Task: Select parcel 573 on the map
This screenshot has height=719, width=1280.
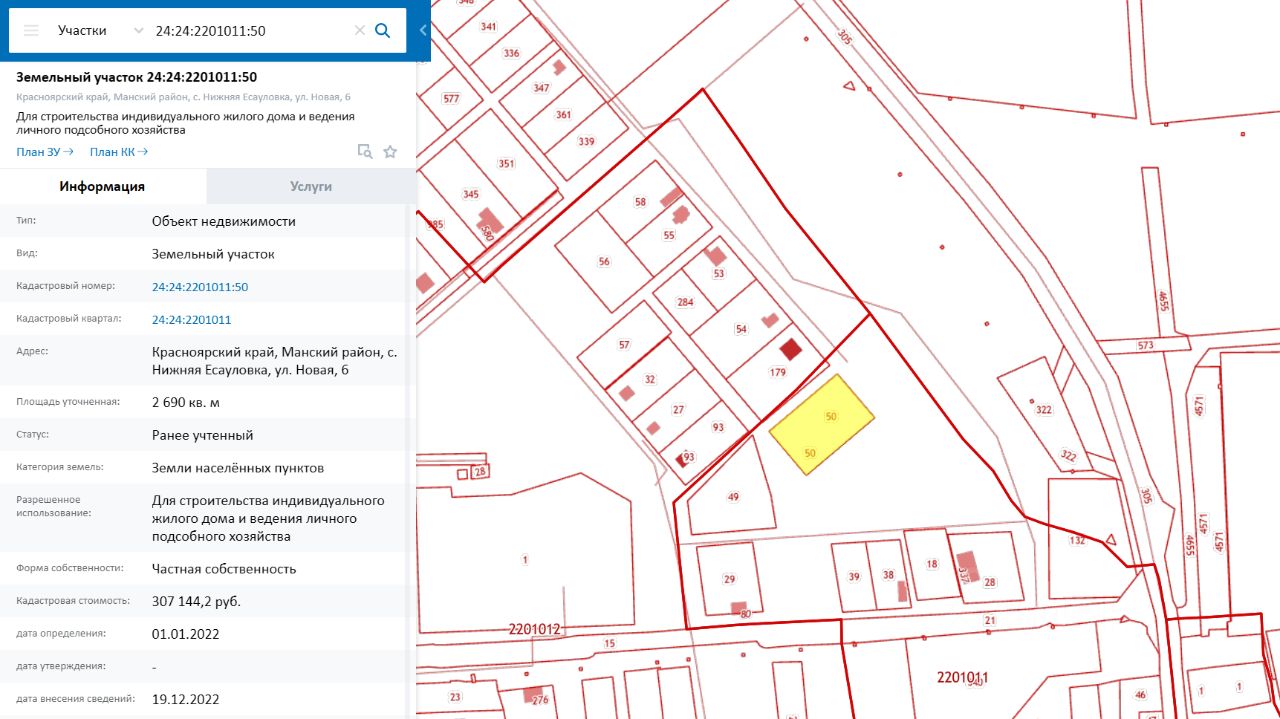Action: coord(1145,346)
